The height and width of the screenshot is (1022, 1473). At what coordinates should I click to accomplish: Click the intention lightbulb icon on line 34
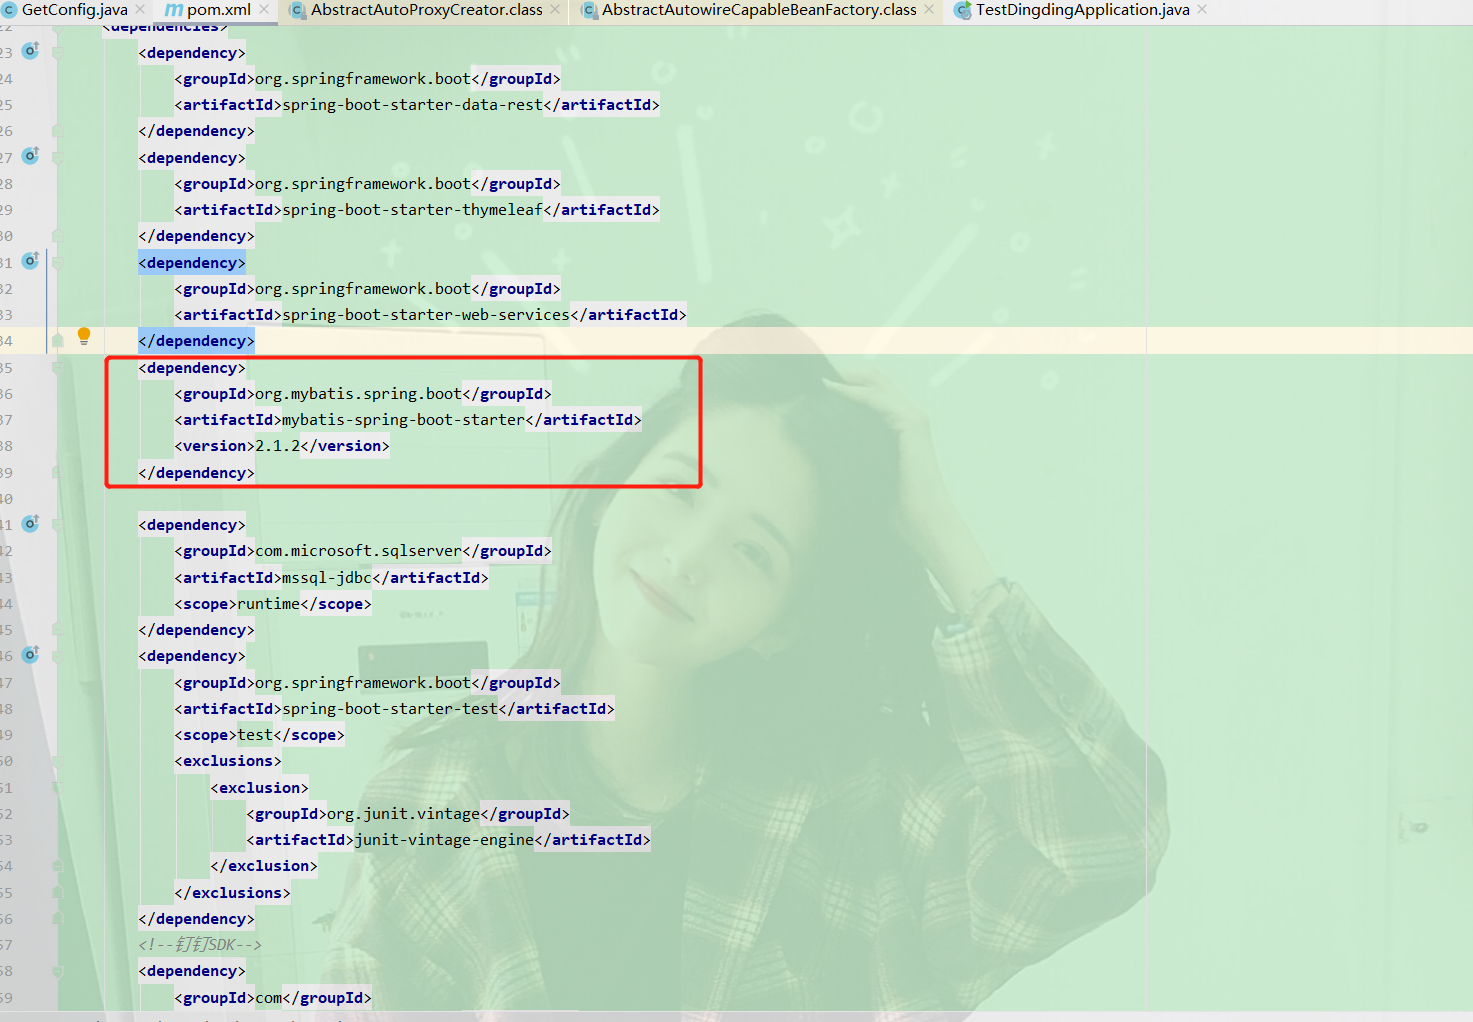pyautogui.click(x=83, y=335)
